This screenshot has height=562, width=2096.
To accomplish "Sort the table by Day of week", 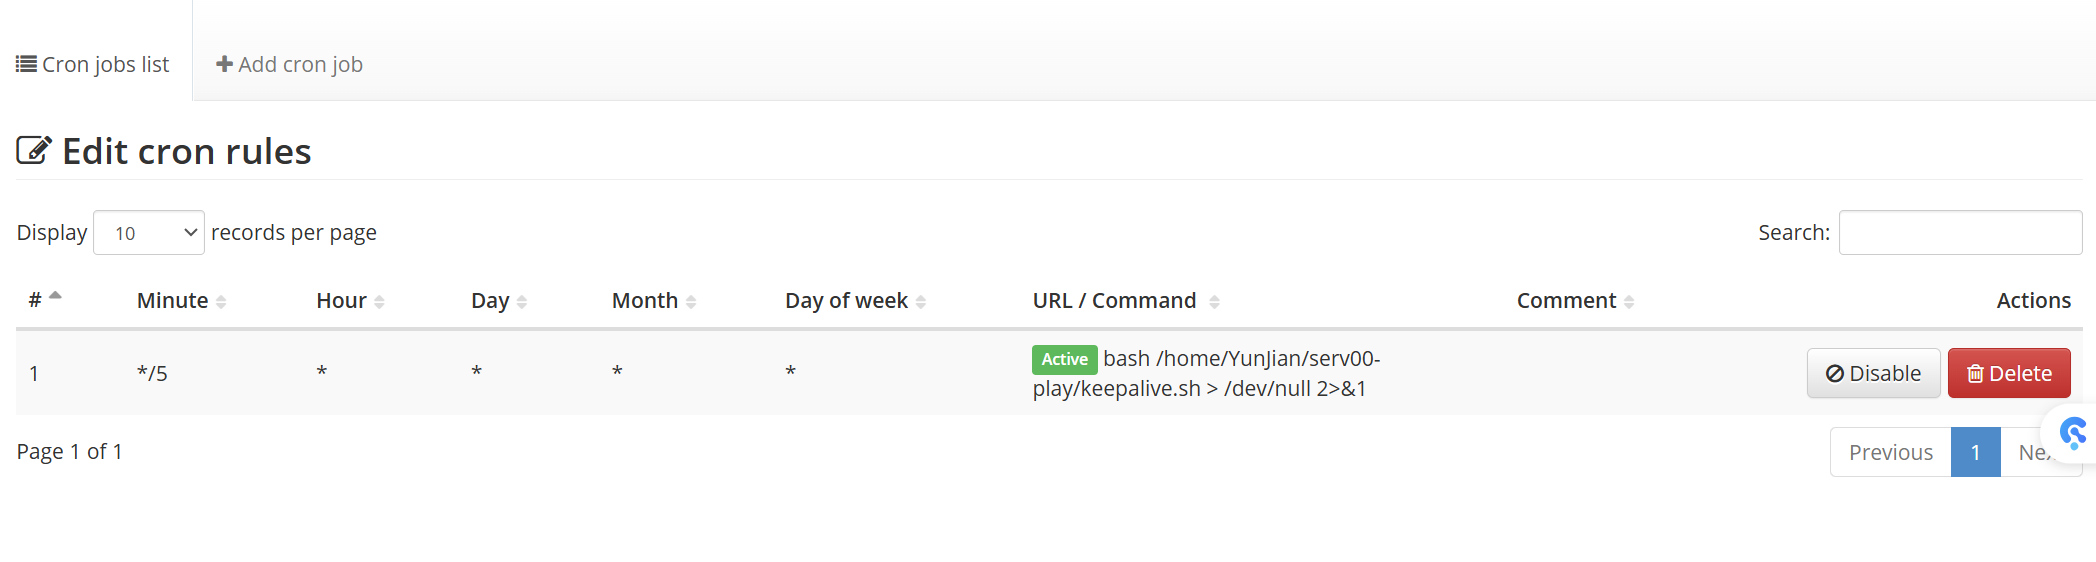I will coord(856,300).
